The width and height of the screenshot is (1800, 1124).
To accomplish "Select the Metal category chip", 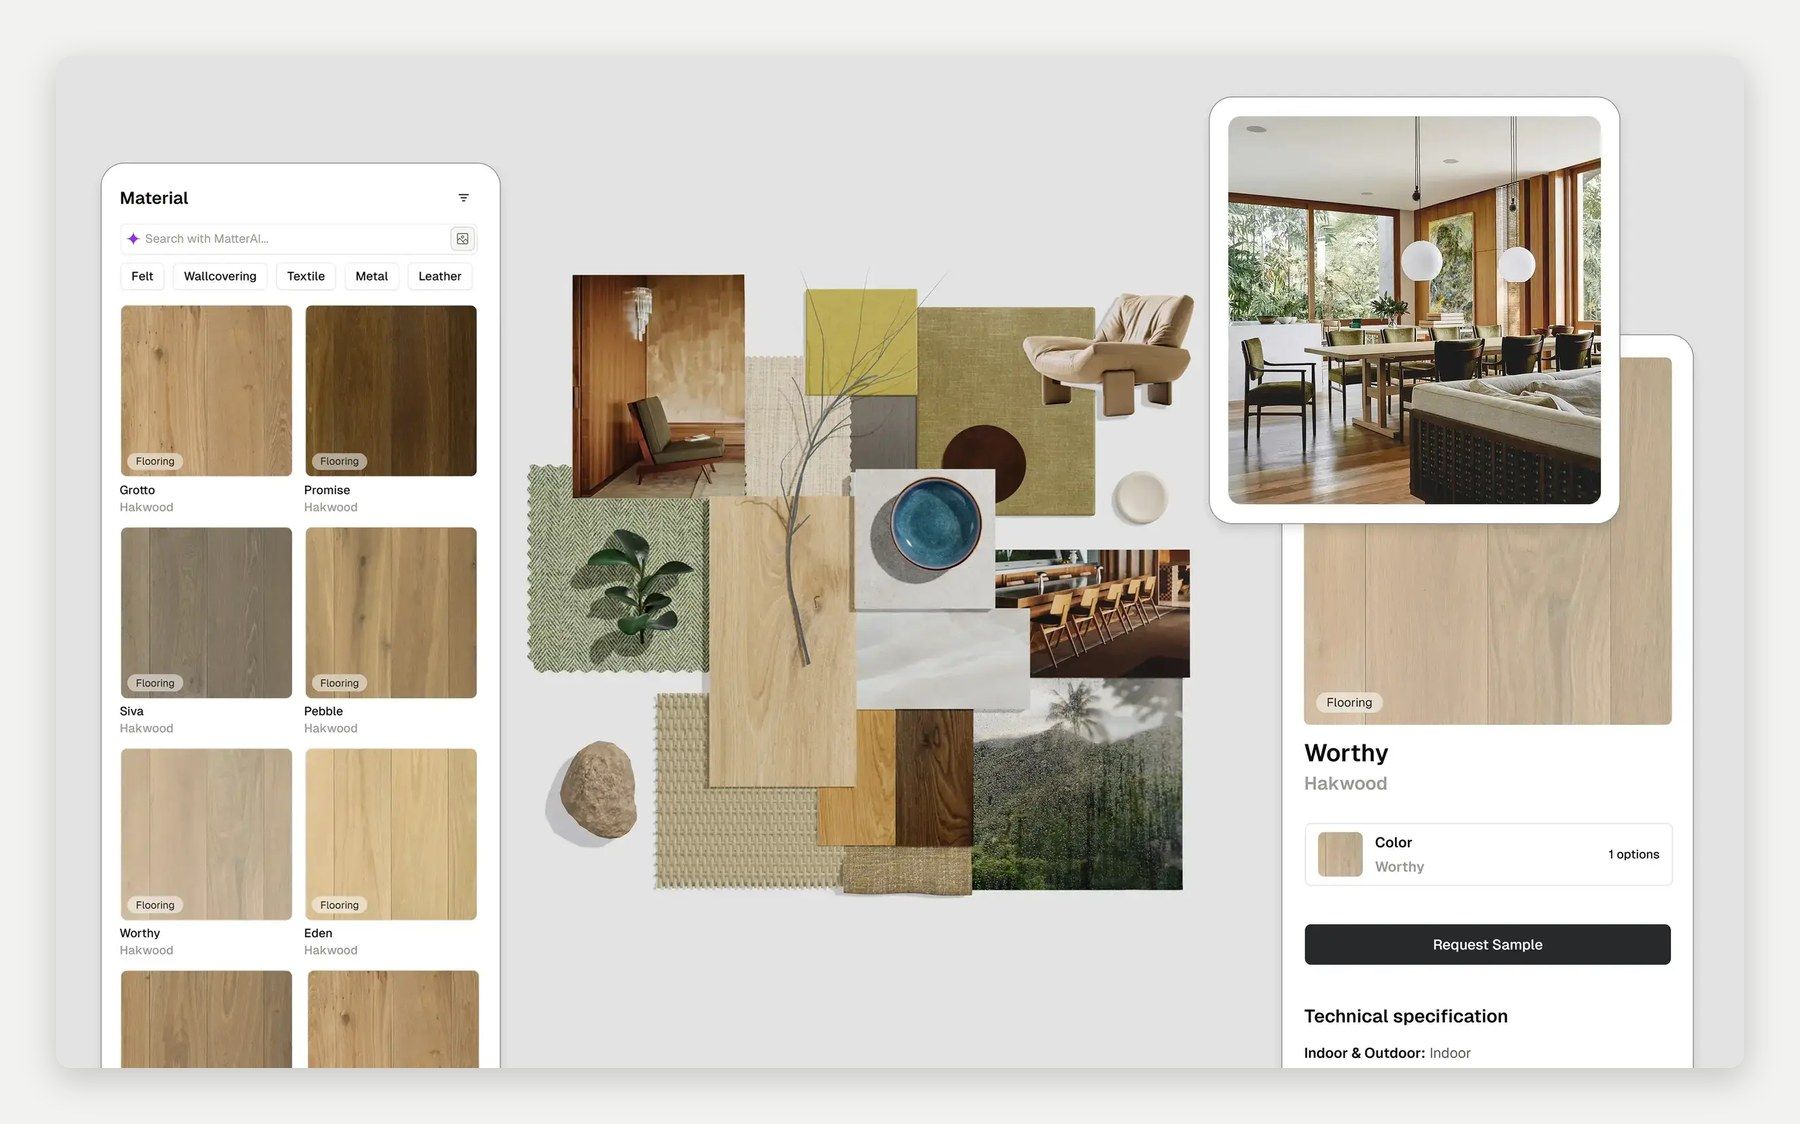I will click(372, 276).
